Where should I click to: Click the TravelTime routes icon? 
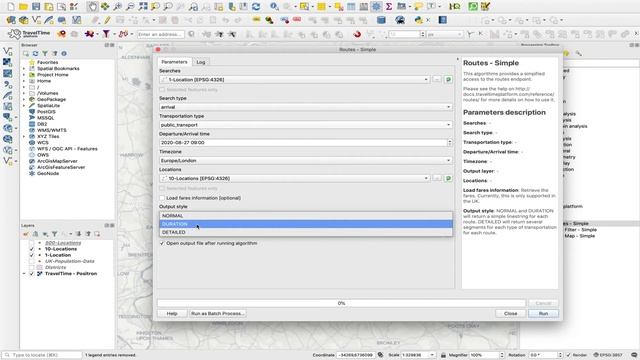(x=123, y=34)
